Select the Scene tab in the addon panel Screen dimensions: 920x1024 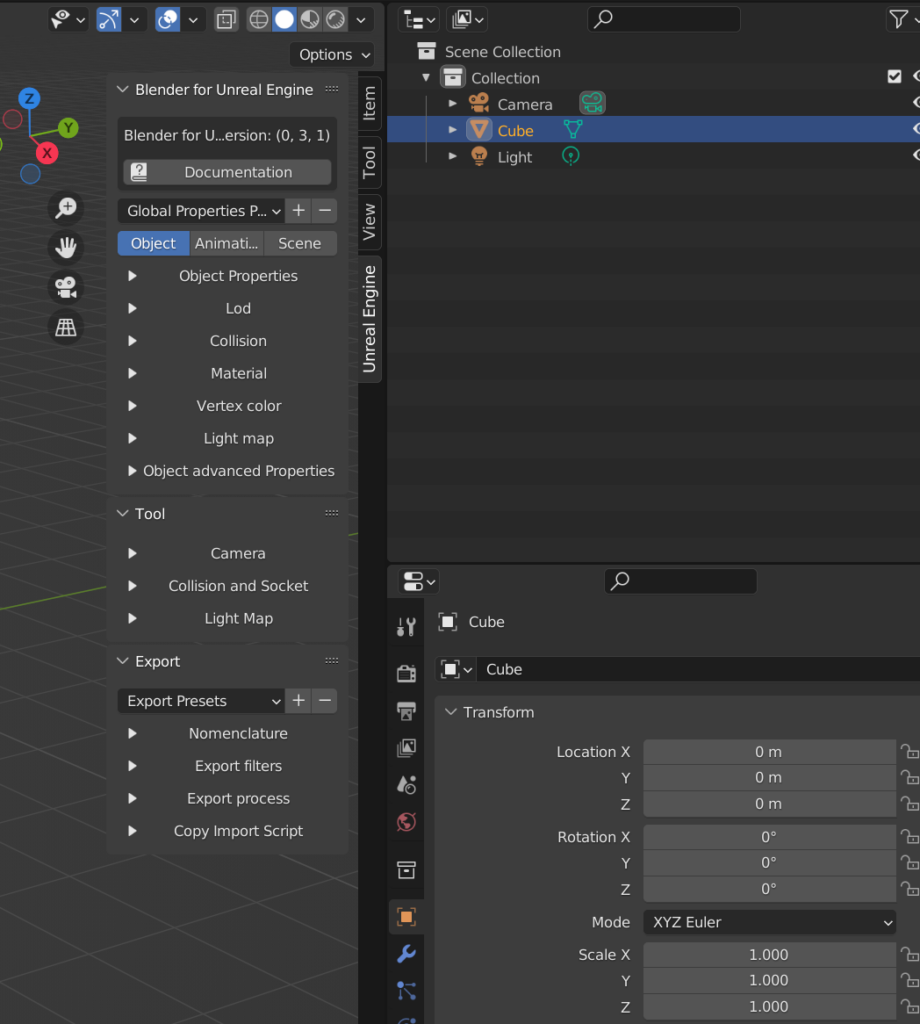click(x=300, y=244)
